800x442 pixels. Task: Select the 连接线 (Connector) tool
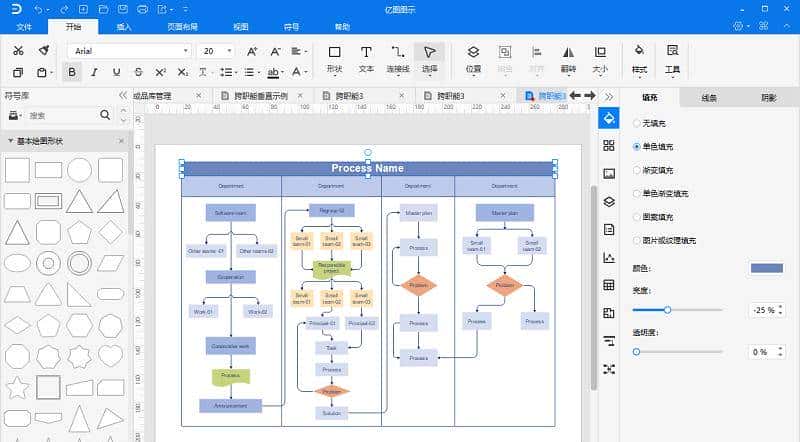pos(398,58)
